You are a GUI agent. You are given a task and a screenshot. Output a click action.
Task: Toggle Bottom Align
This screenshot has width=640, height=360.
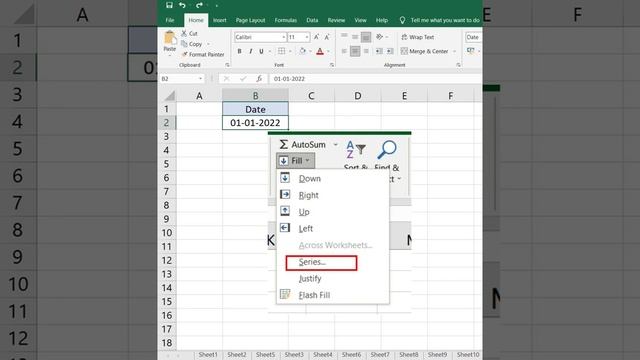(366, 37)
